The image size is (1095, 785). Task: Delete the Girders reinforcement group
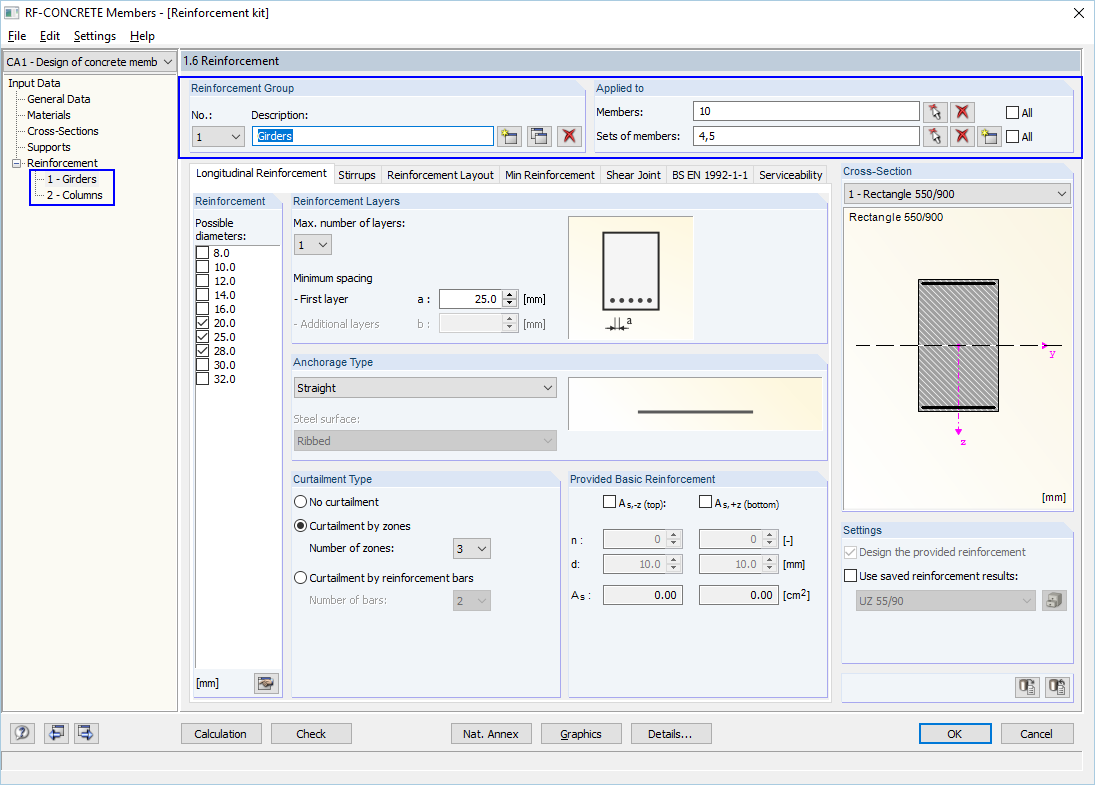coord(568,135)
